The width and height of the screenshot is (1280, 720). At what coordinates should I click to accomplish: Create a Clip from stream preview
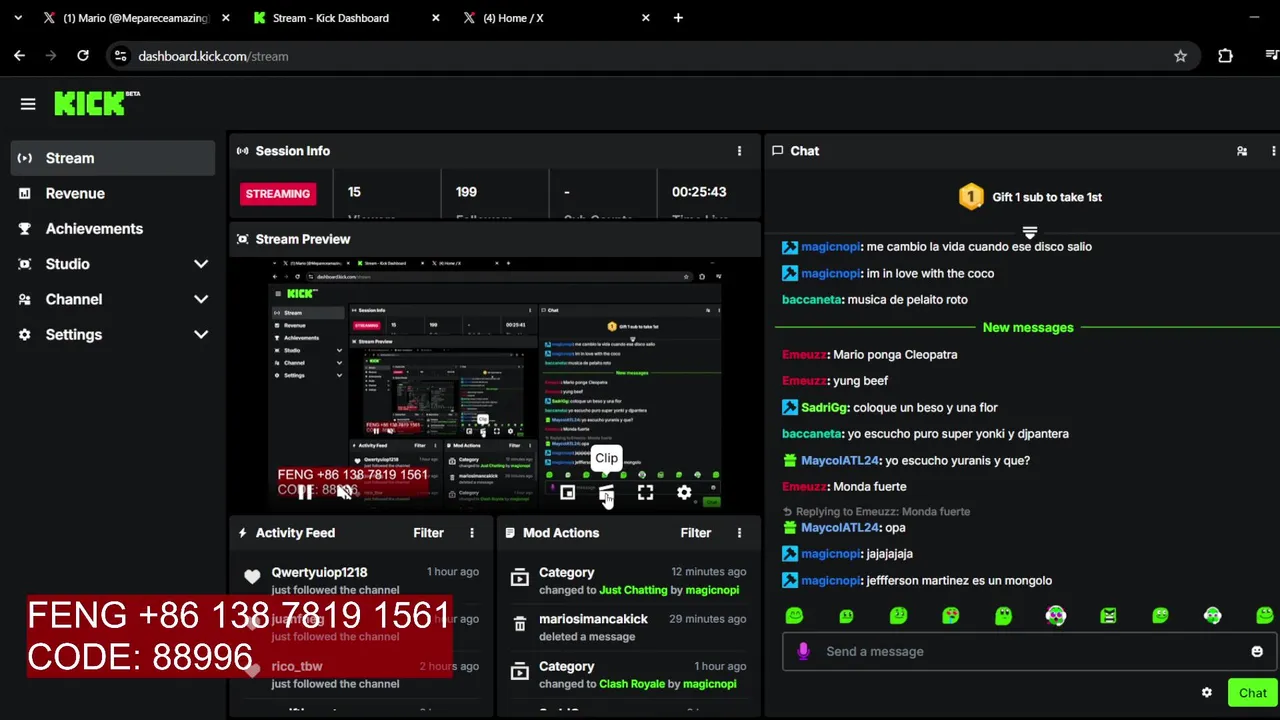(x=606, y=493)
